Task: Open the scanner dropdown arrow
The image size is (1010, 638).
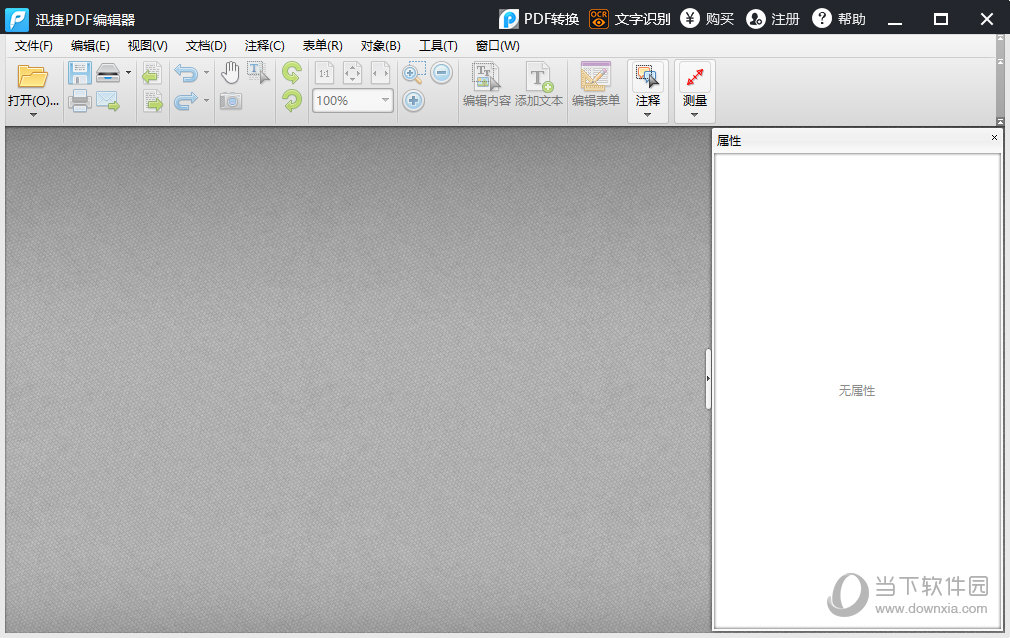Action: click(x=128, y=73)
